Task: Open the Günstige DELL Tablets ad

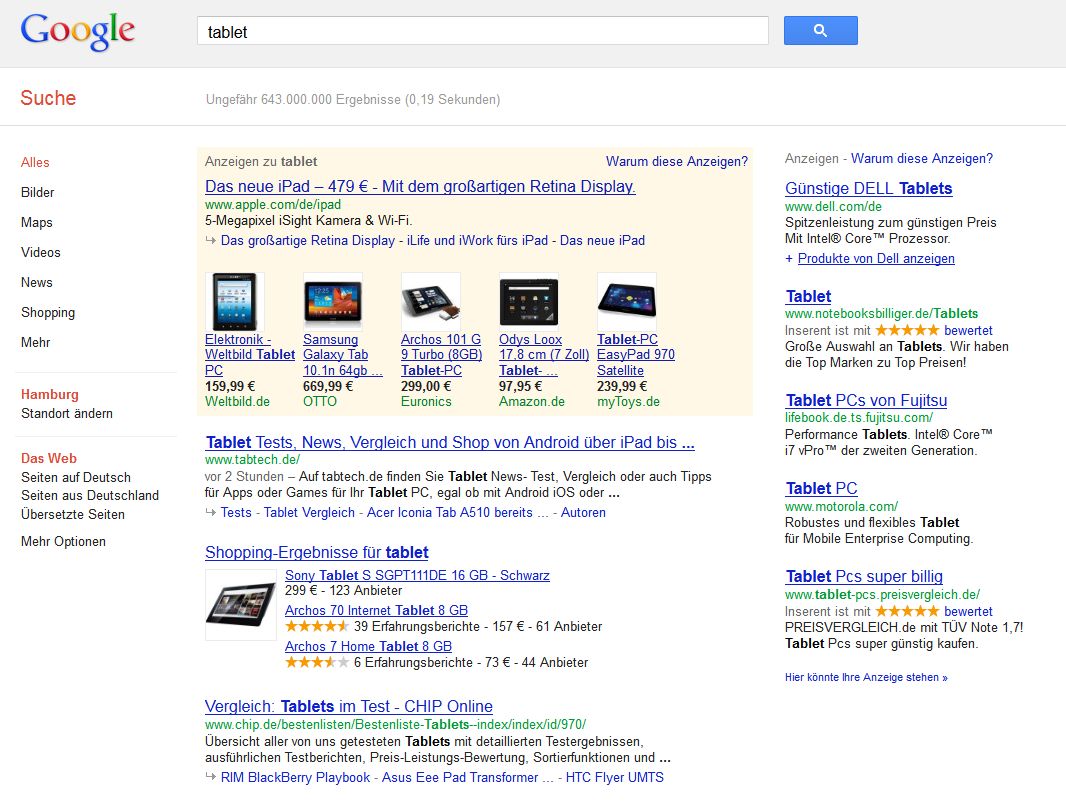Action: 869,188
